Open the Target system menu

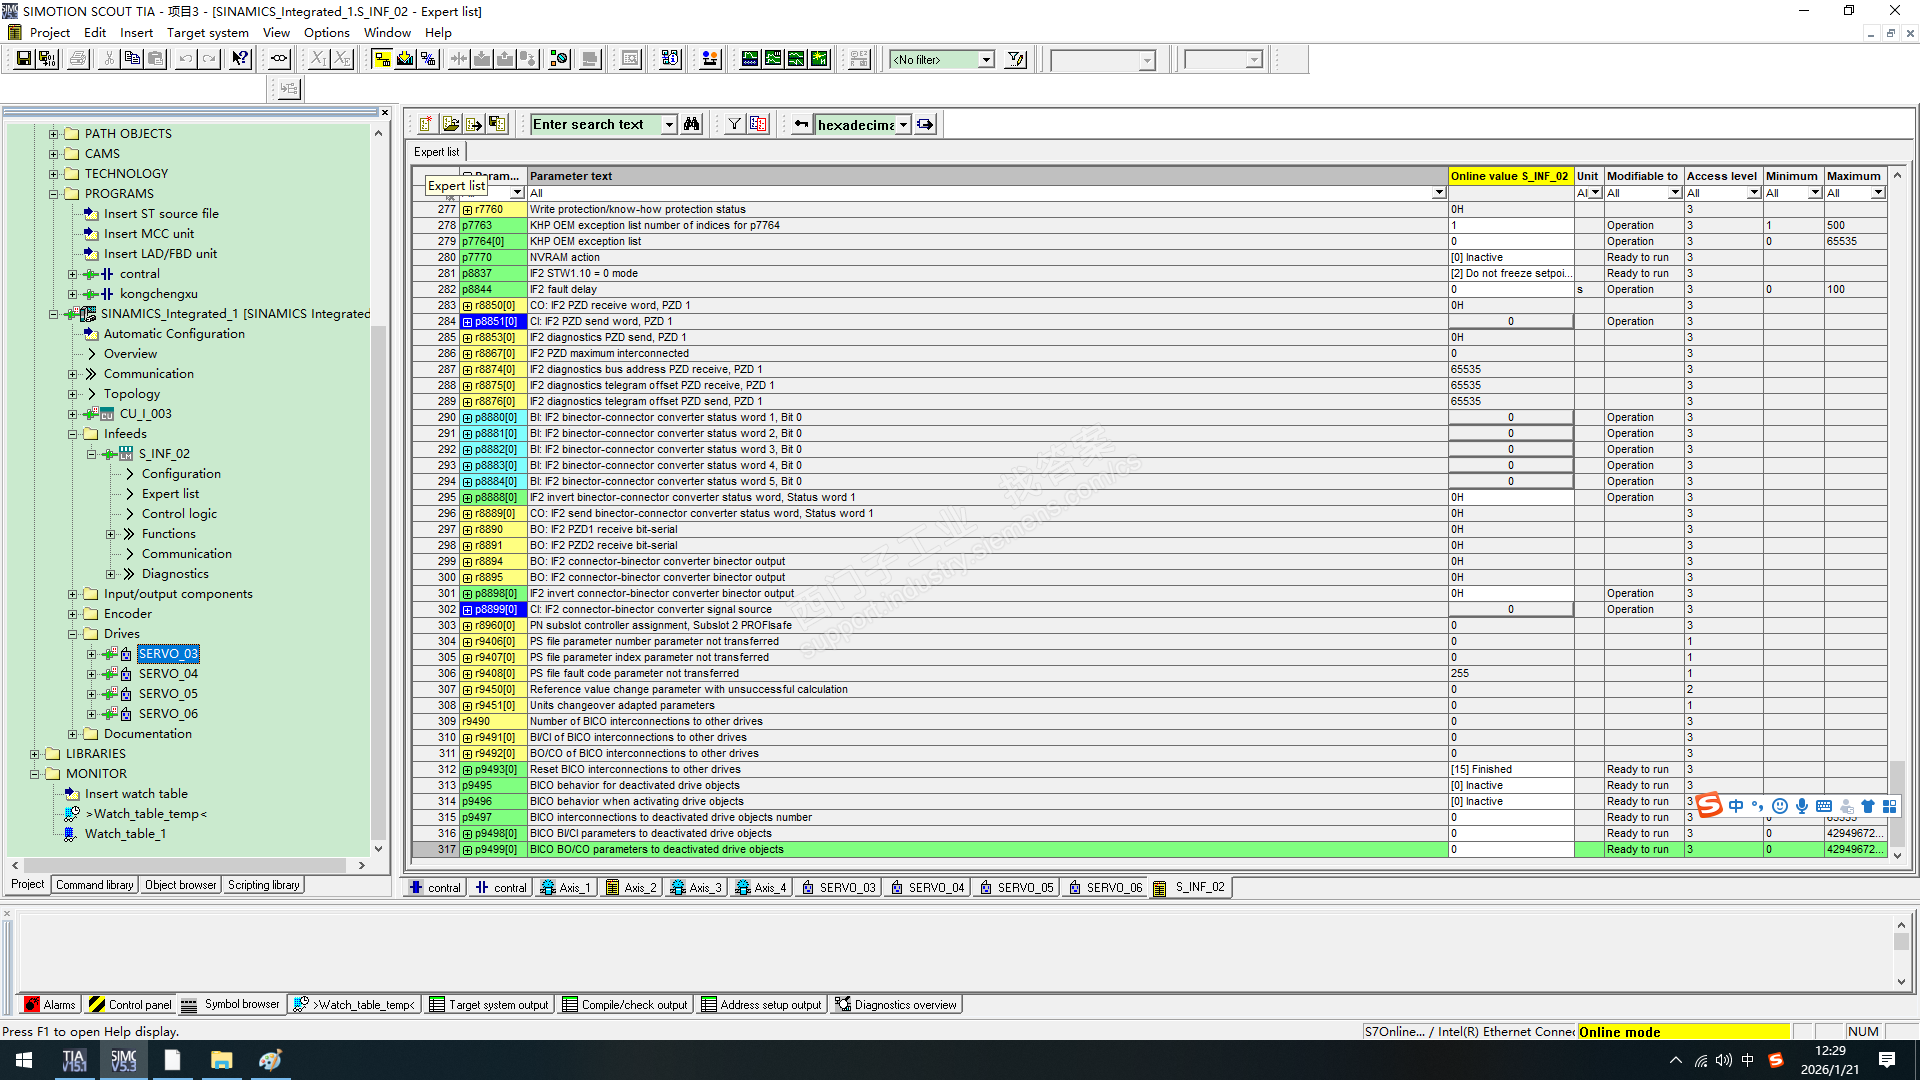pyautogui.click(x=207, y=32)
